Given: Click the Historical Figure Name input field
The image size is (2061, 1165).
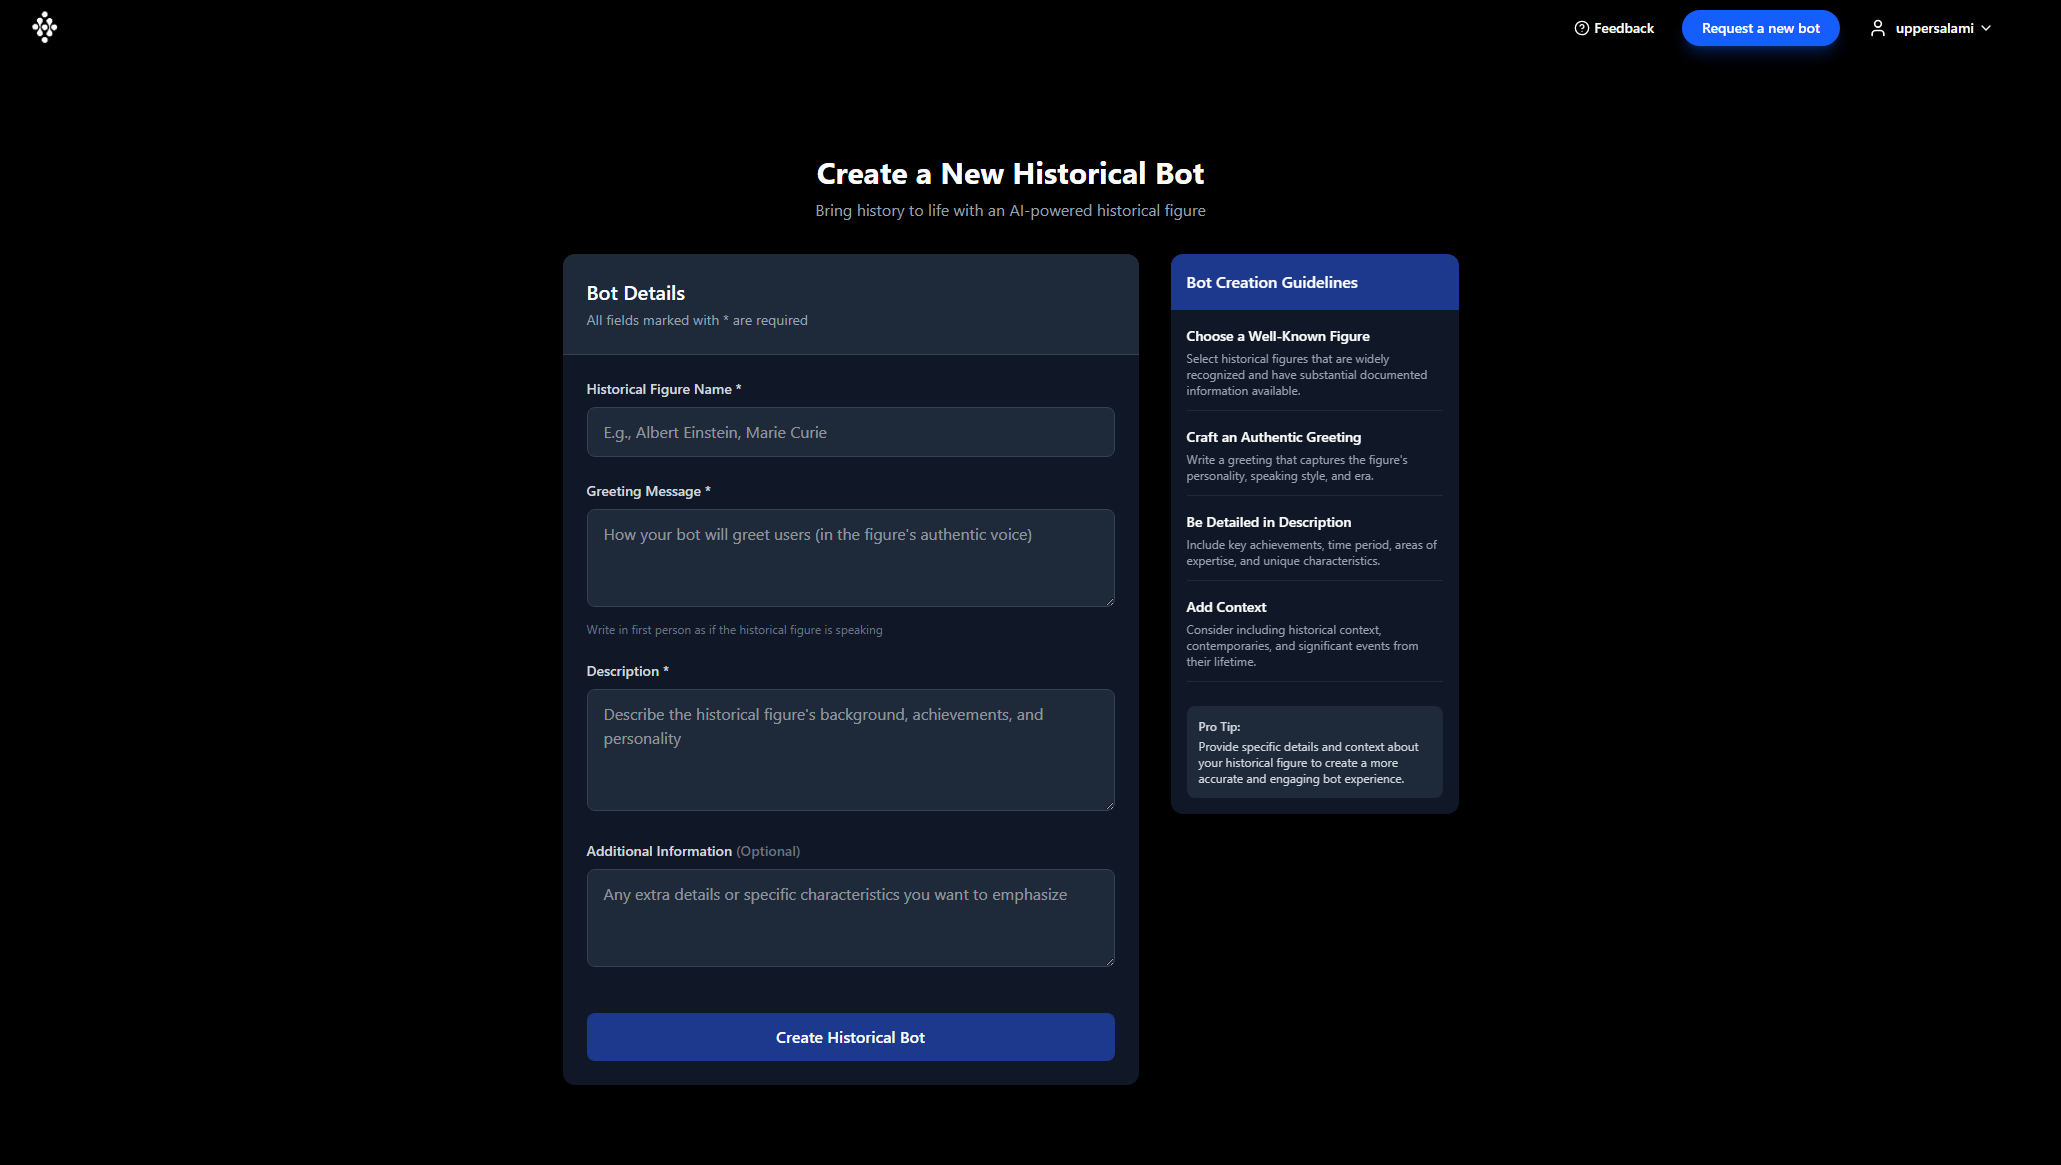Looking at the screenshot, I should point(850,432).
